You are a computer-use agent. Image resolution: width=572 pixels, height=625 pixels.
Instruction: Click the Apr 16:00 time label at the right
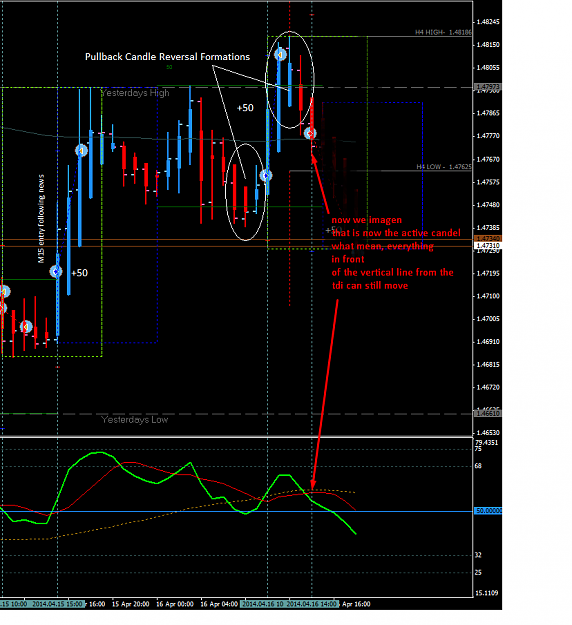pos(356,604)
